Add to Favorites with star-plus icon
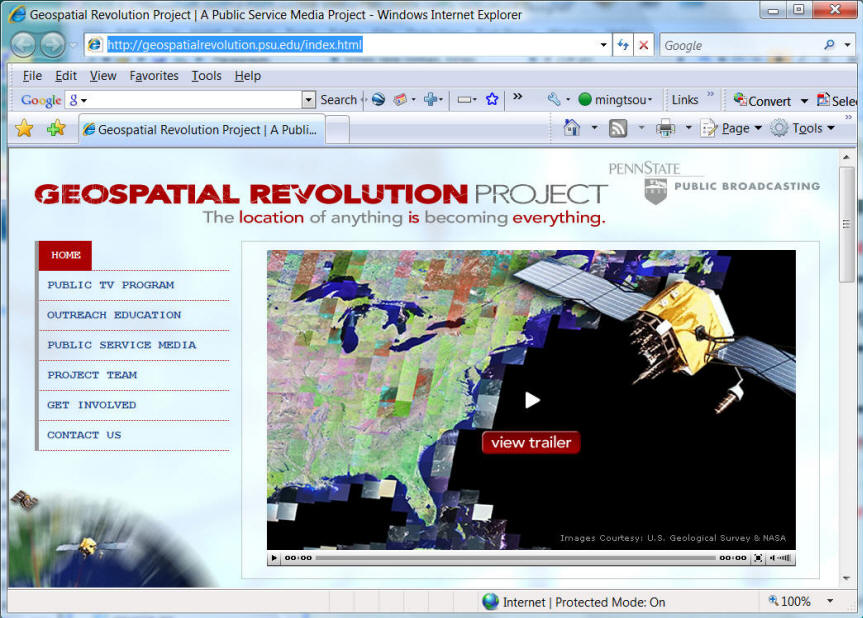 (x=56, y=129)
